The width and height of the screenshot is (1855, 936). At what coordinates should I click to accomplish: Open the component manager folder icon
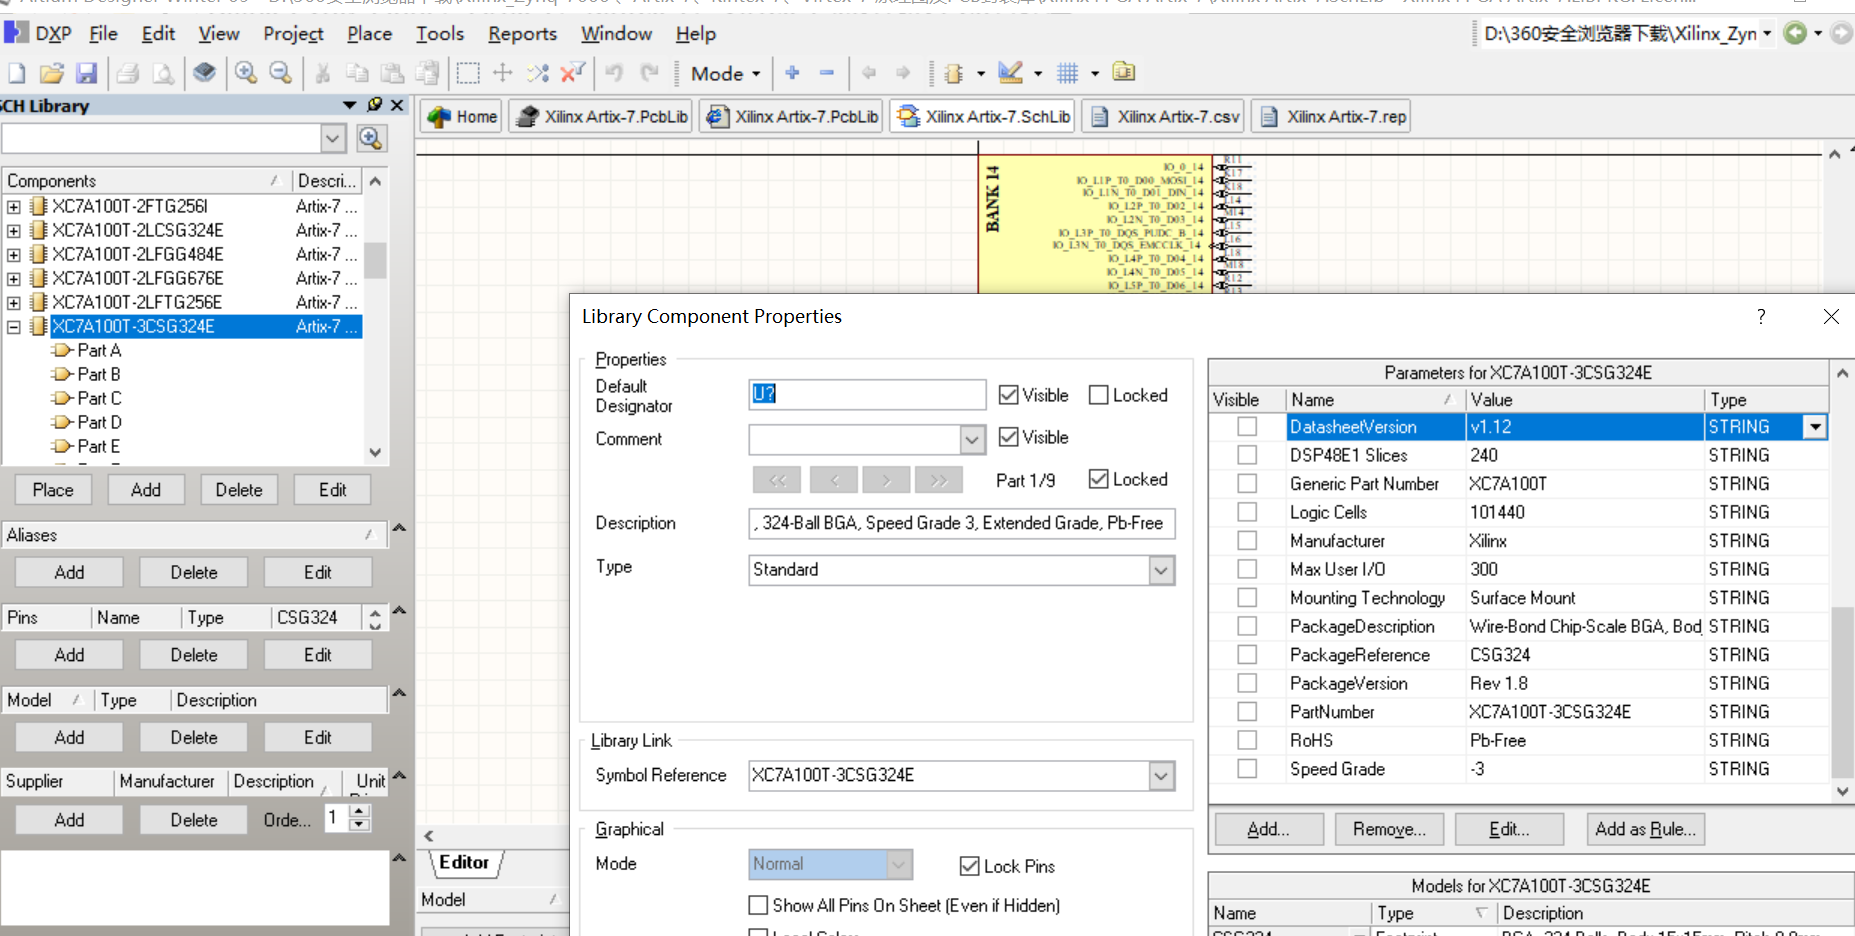(x=1124, y=72)
